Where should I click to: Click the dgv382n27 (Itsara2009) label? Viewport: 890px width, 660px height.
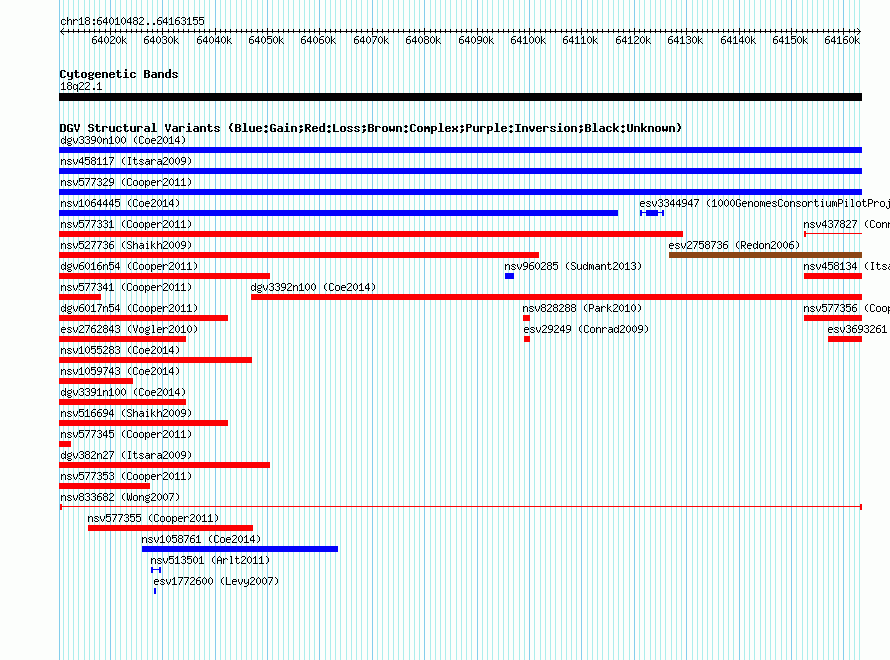[x=126, y=455]
